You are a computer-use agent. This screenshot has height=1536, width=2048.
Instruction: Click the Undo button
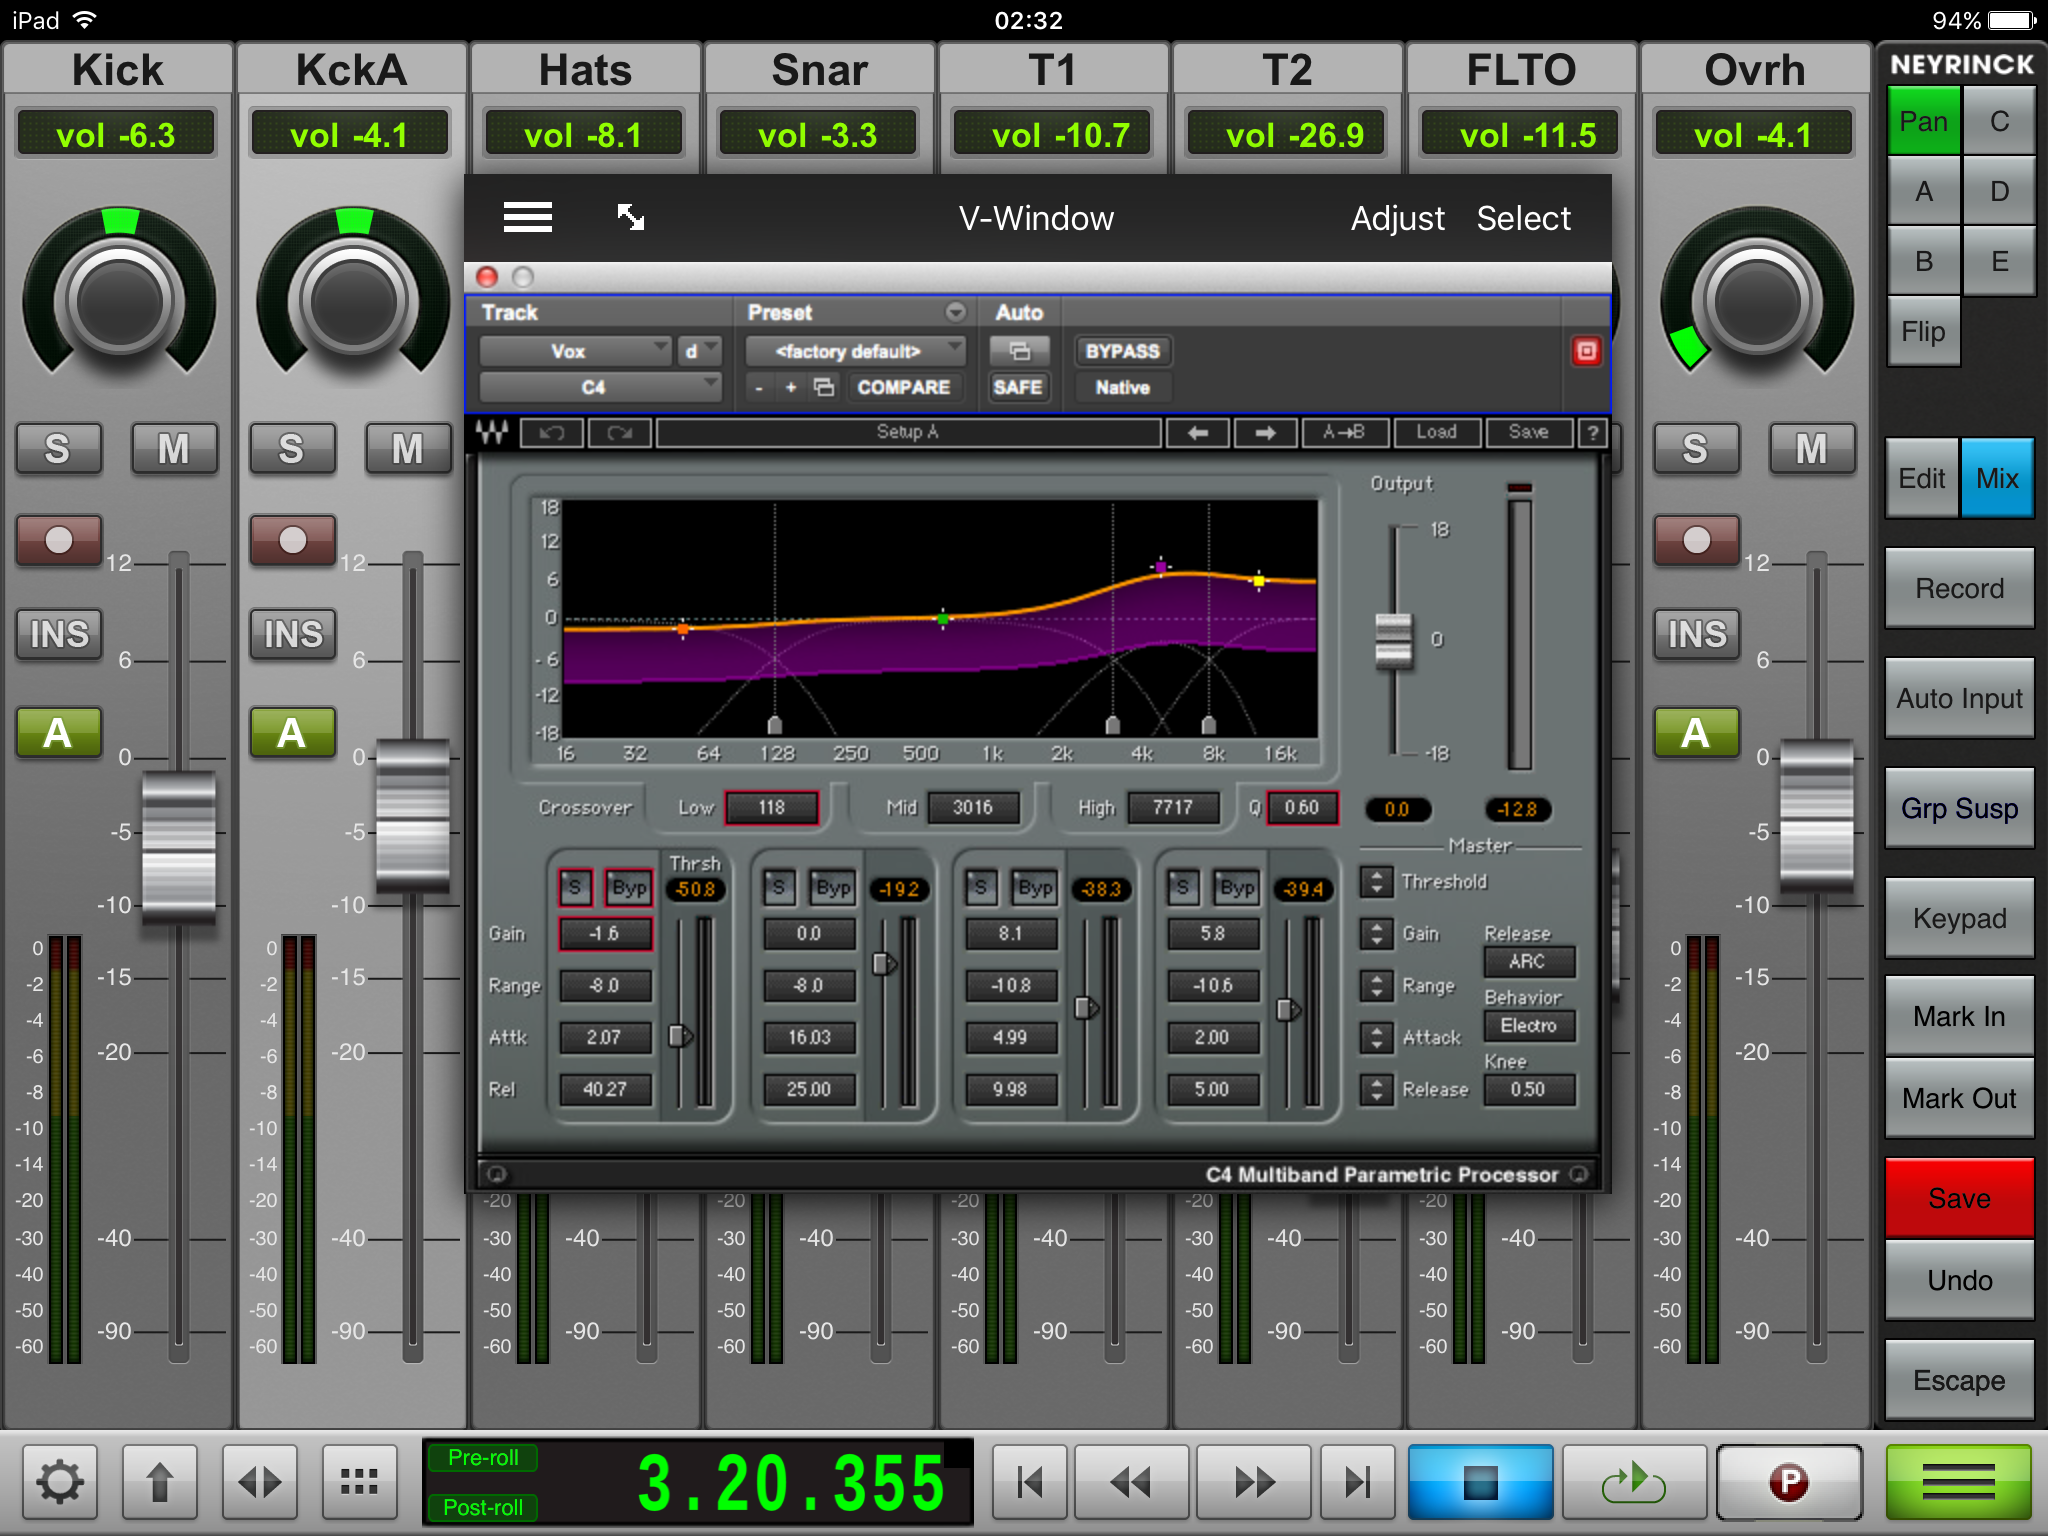tap(1959, 1280)
